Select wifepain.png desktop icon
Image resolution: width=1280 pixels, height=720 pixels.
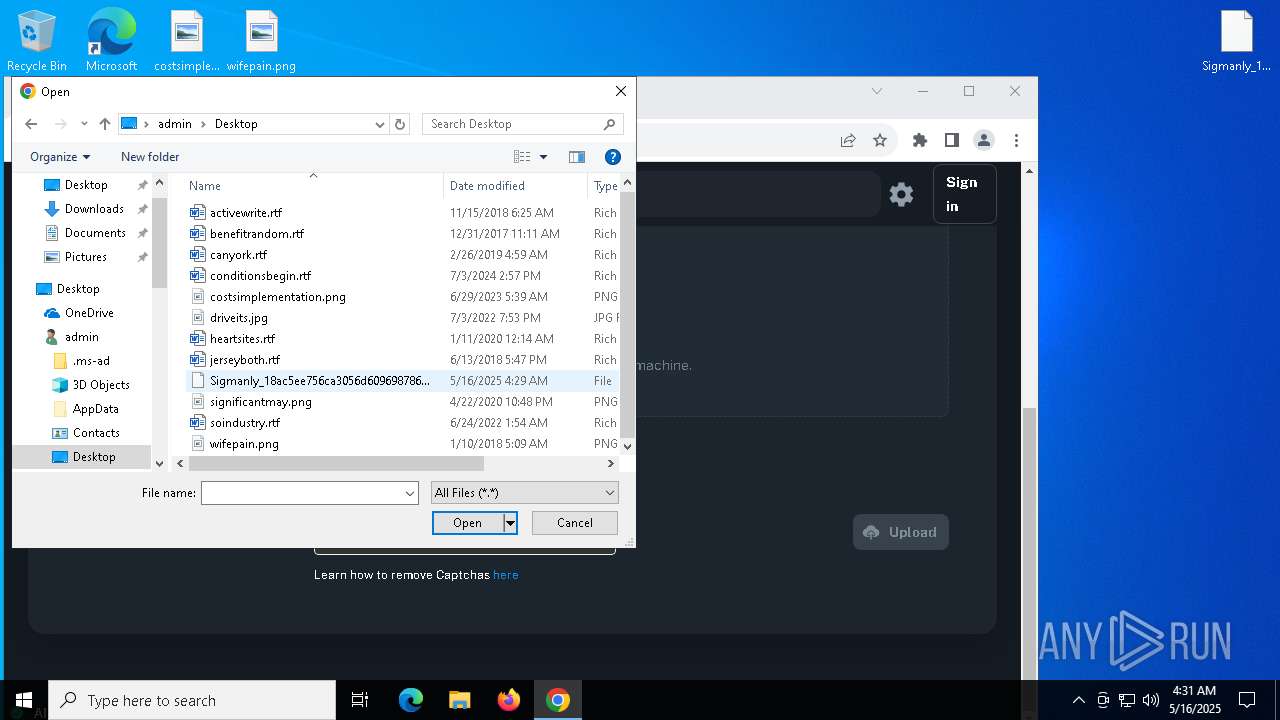[x=261, y=40]
